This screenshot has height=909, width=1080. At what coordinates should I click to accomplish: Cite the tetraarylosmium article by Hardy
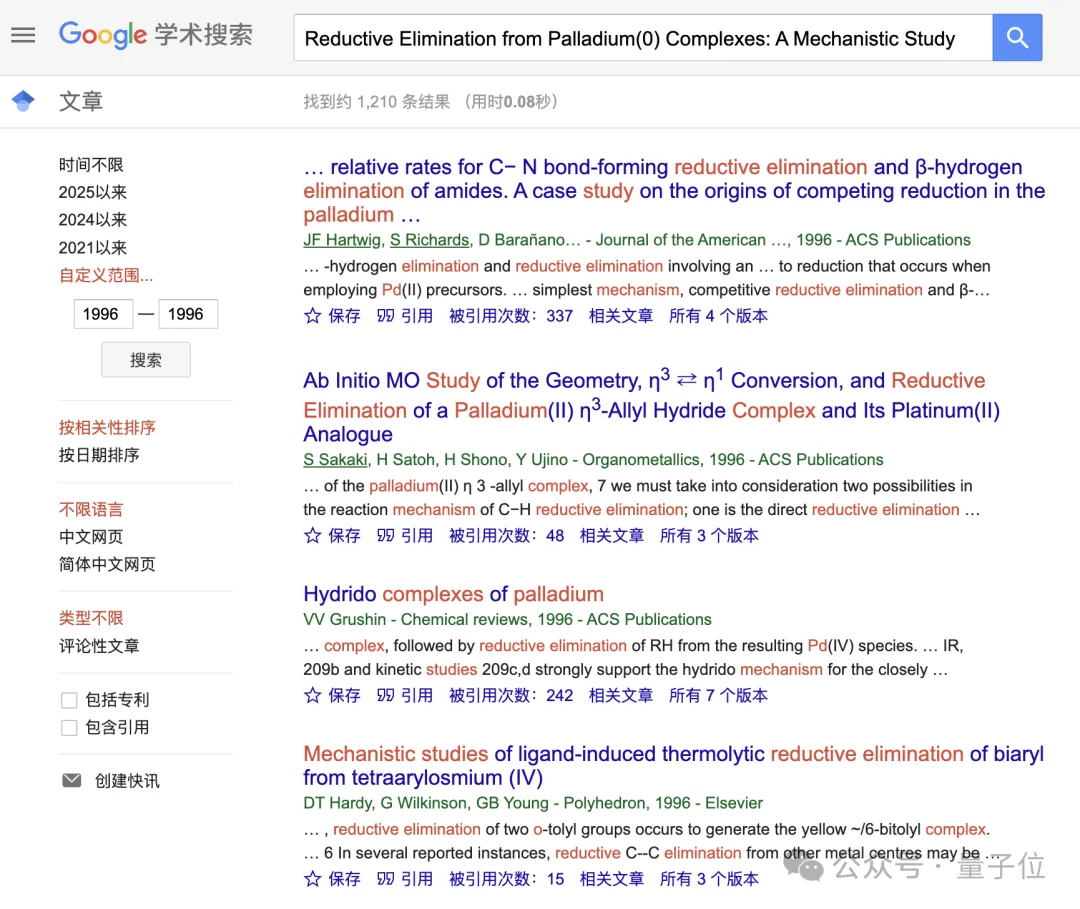(405, 879)
